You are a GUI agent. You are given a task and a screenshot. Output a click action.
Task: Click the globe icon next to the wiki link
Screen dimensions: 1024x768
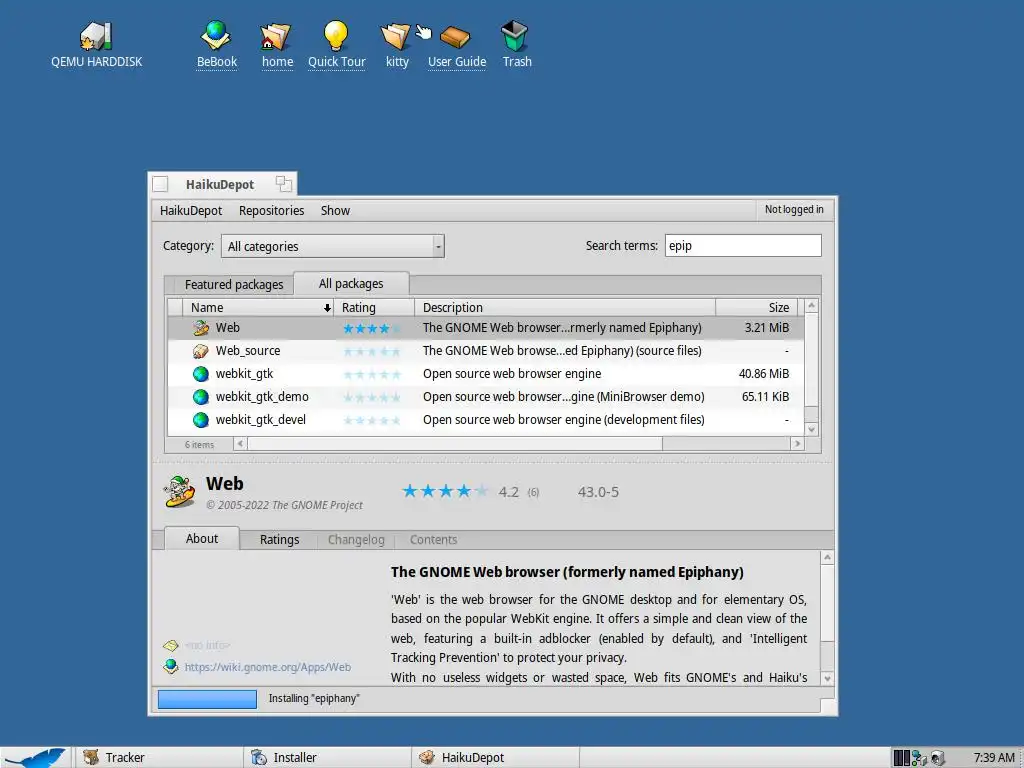(x=171, y=666)
